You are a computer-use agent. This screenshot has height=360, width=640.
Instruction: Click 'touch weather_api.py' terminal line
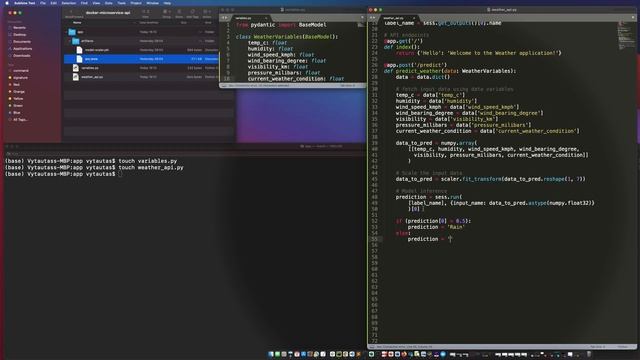click(x=151, y=167)
